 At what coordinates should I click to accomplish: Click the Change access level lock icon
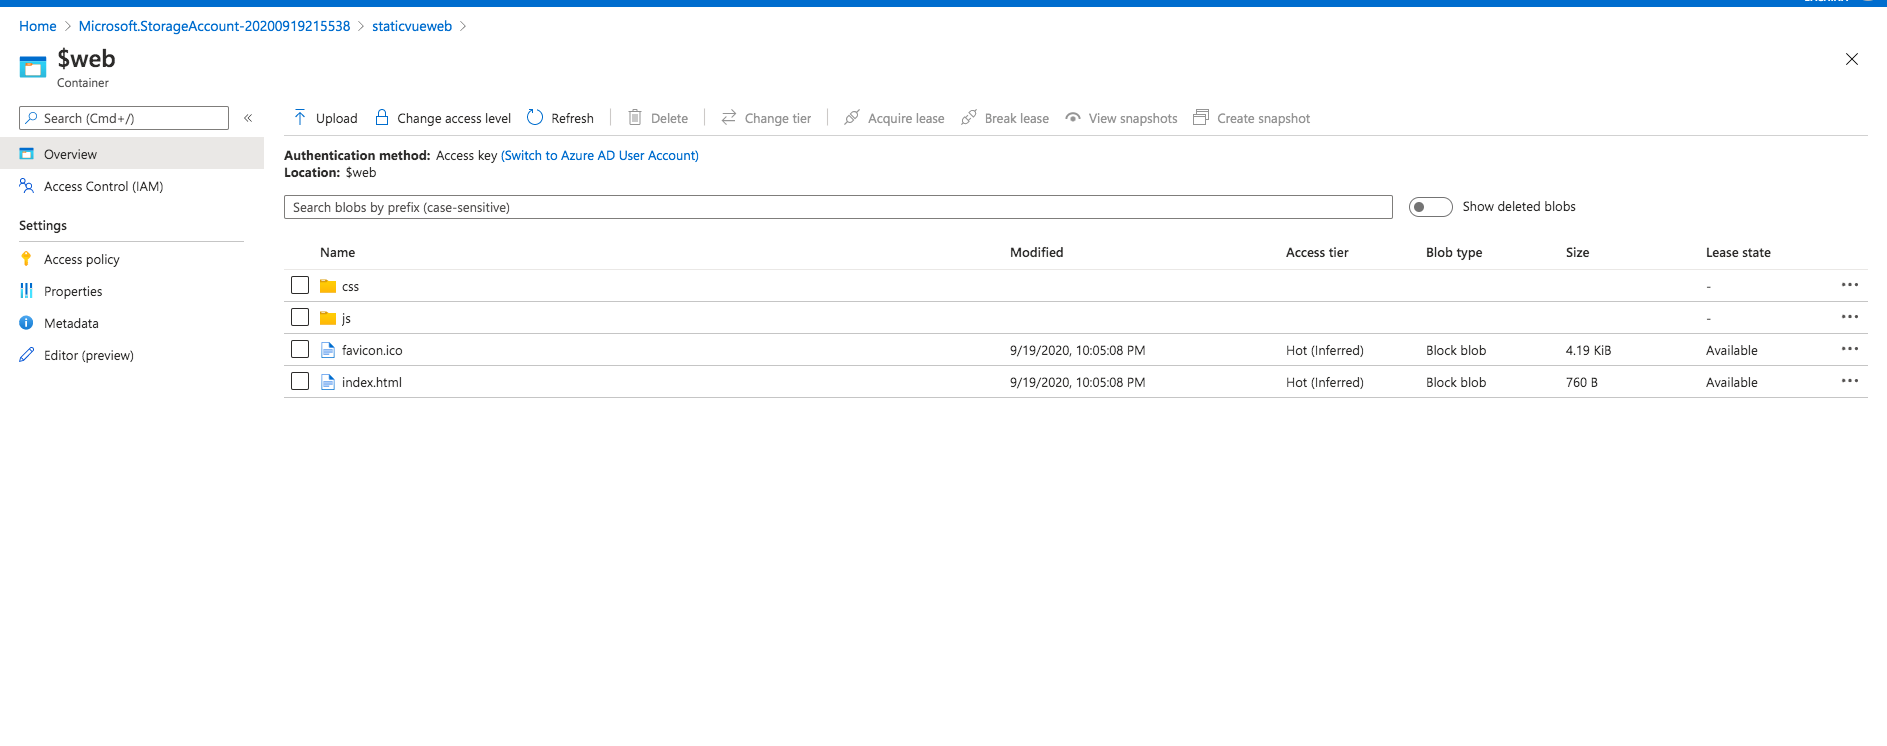(x=382, y=118)
